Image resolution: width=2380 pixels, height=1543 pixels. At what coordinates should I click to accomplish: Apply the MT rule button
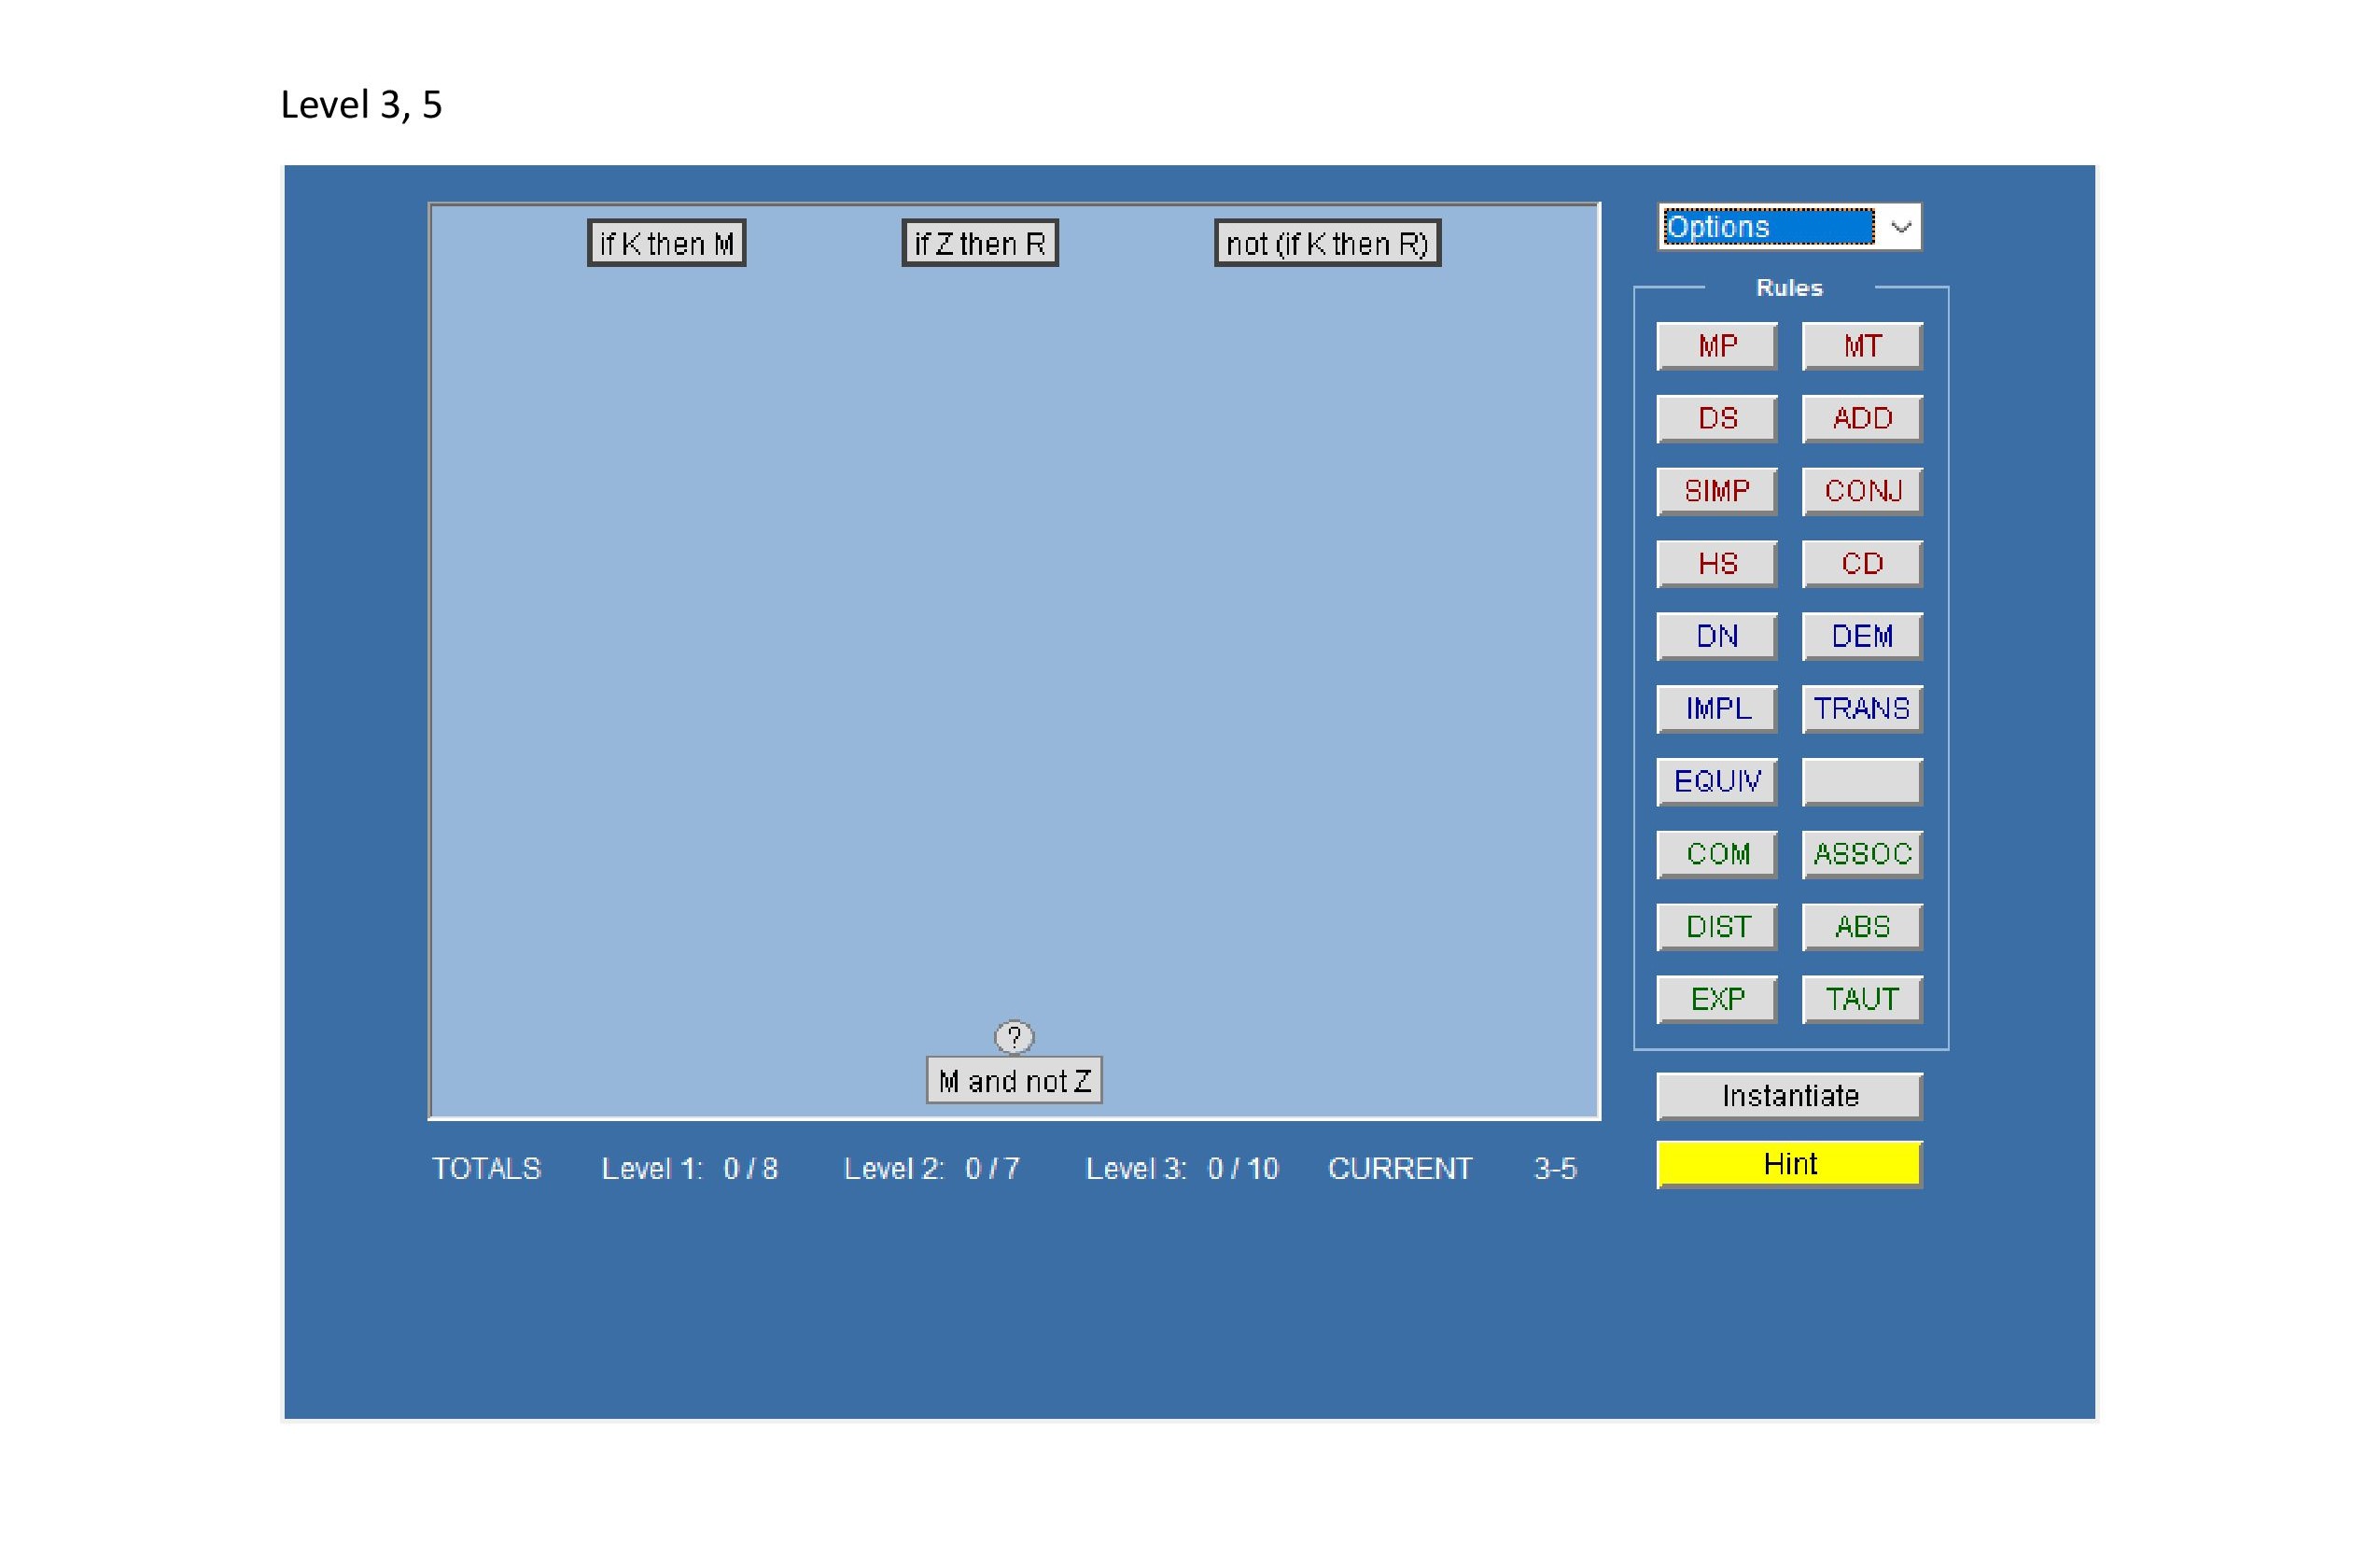(x=1861, y=346)
